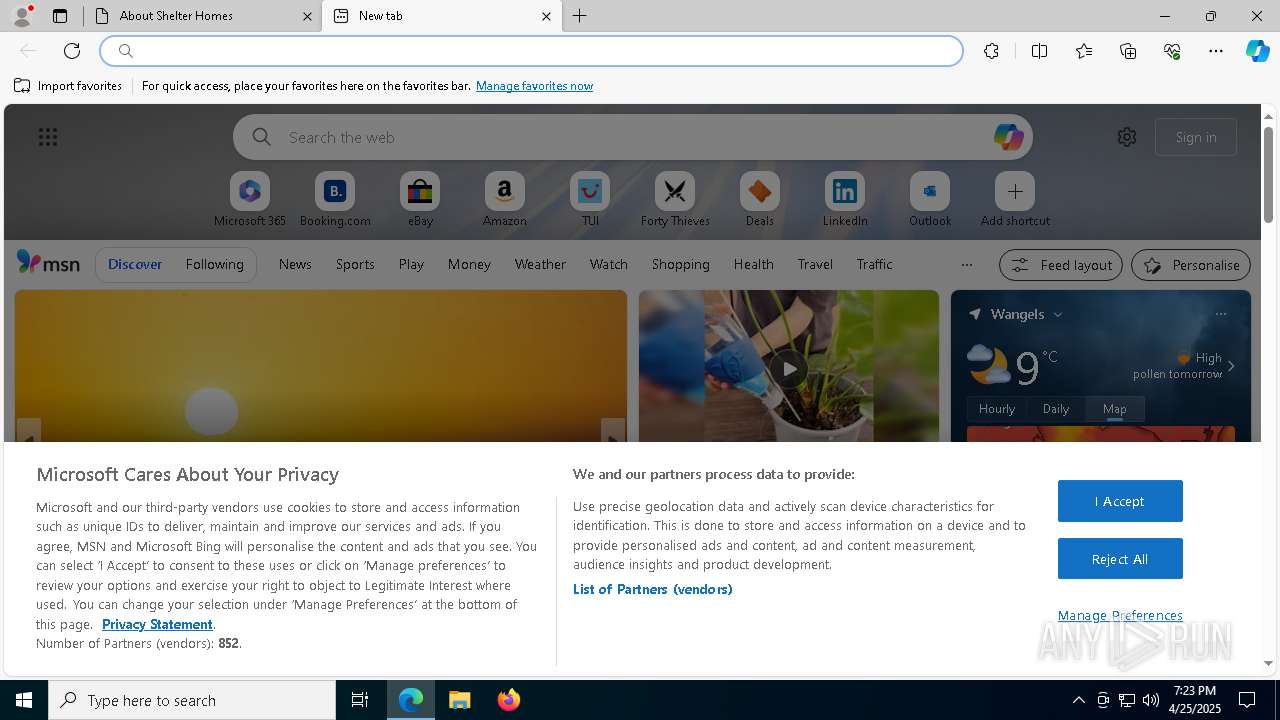1280x720 pixels.
Task: Click the Sign in button
Action: [x=1196, y=137]
